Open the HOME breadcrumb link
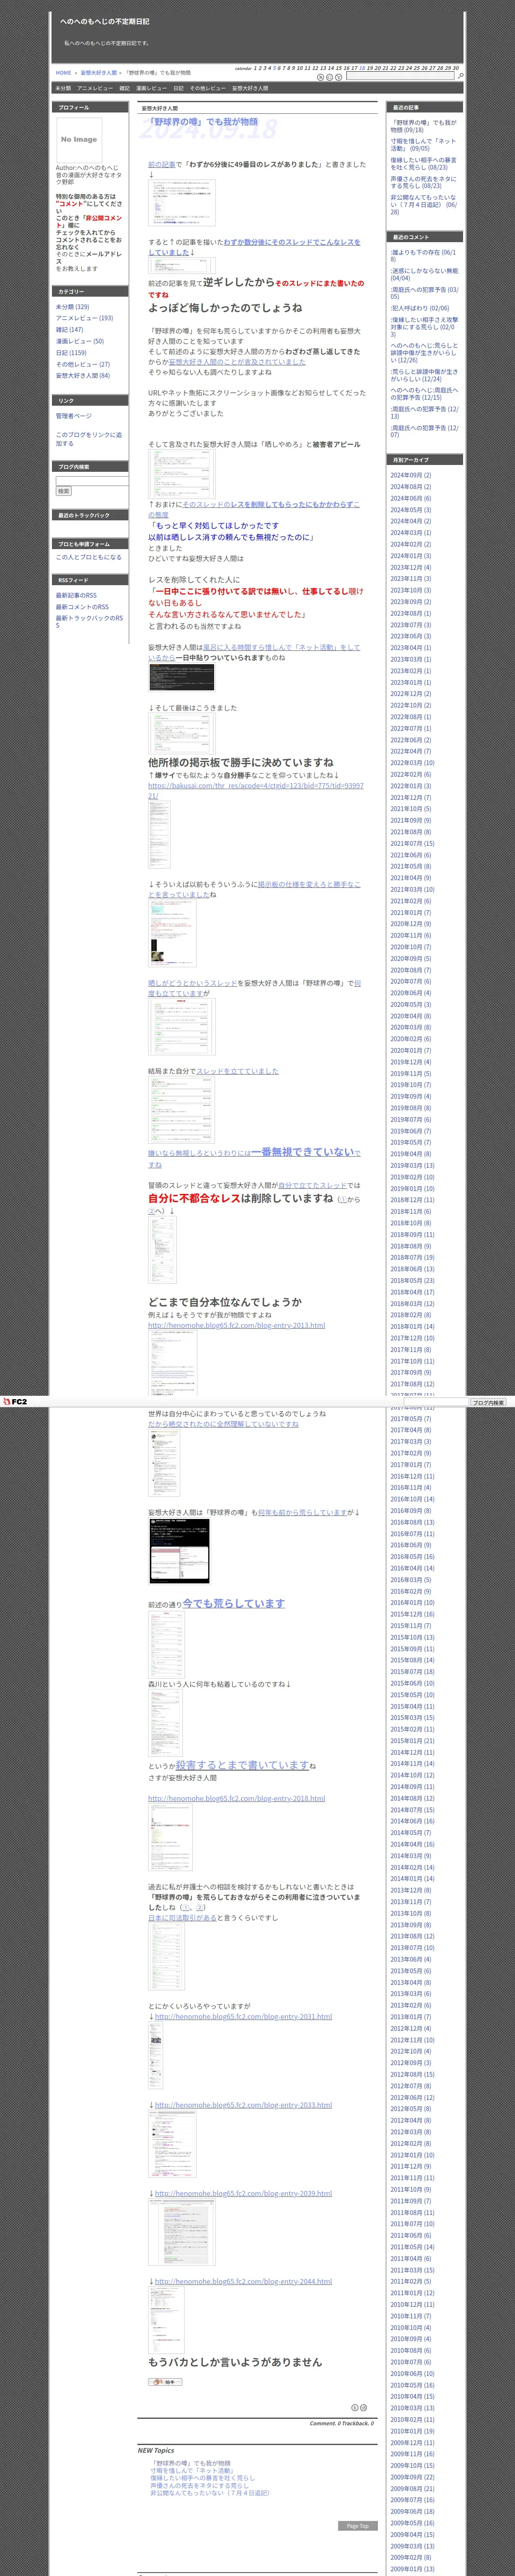The image size is (515, 2576). tap(63, 73)
